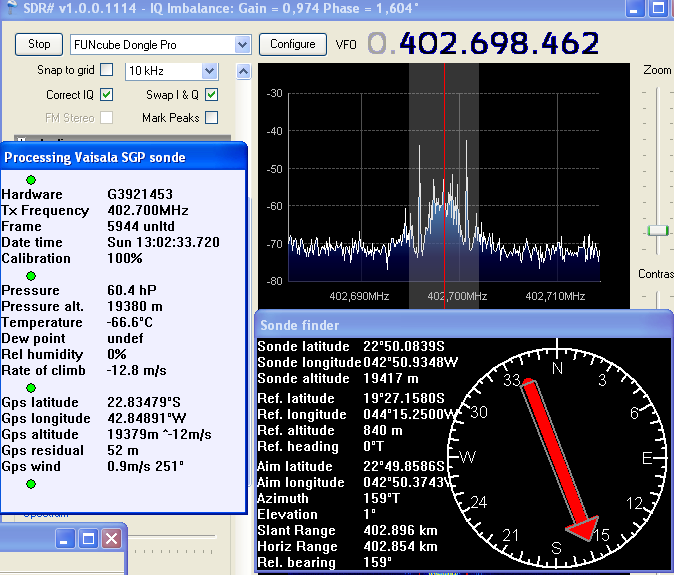The height and width of the screenshot is (575, 674).
Task: Select the Rel. bearing value 159°
Action: pos(378,562)
